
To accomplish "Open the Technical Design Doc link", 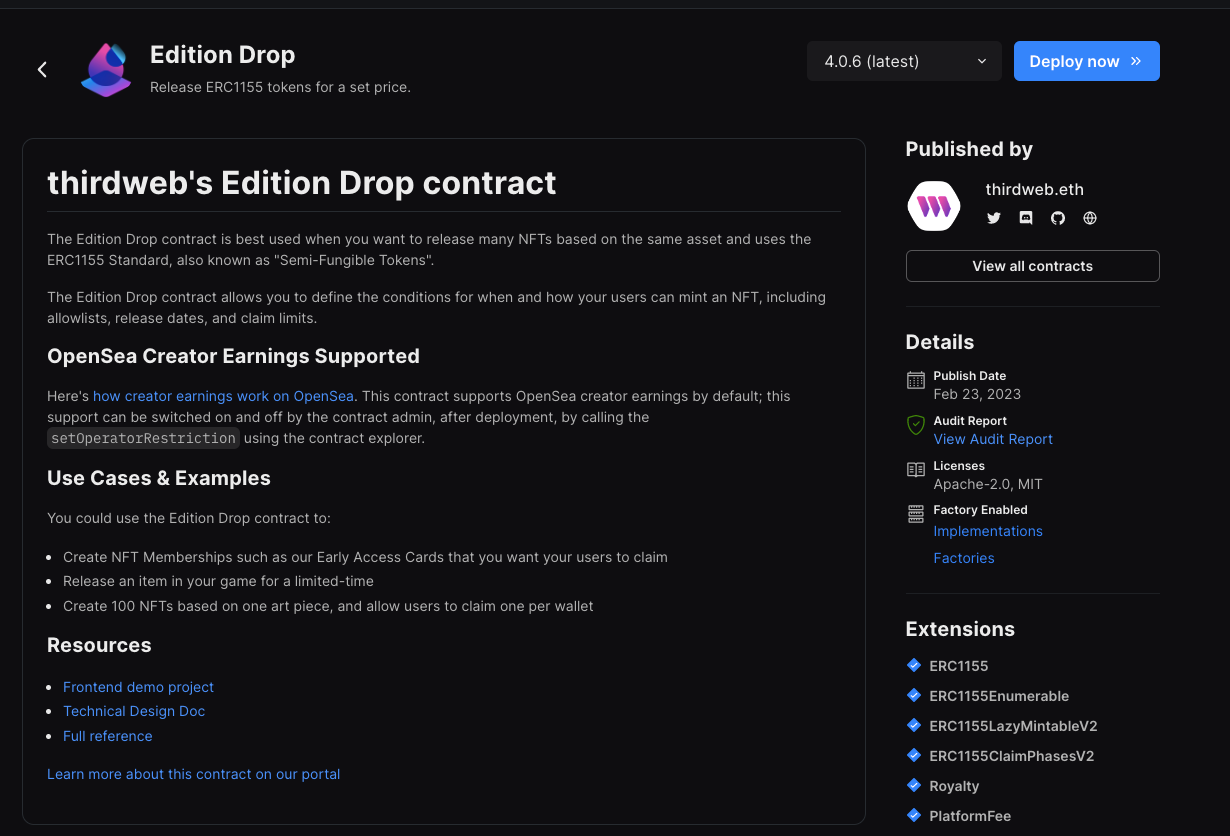I will [134, 711].
